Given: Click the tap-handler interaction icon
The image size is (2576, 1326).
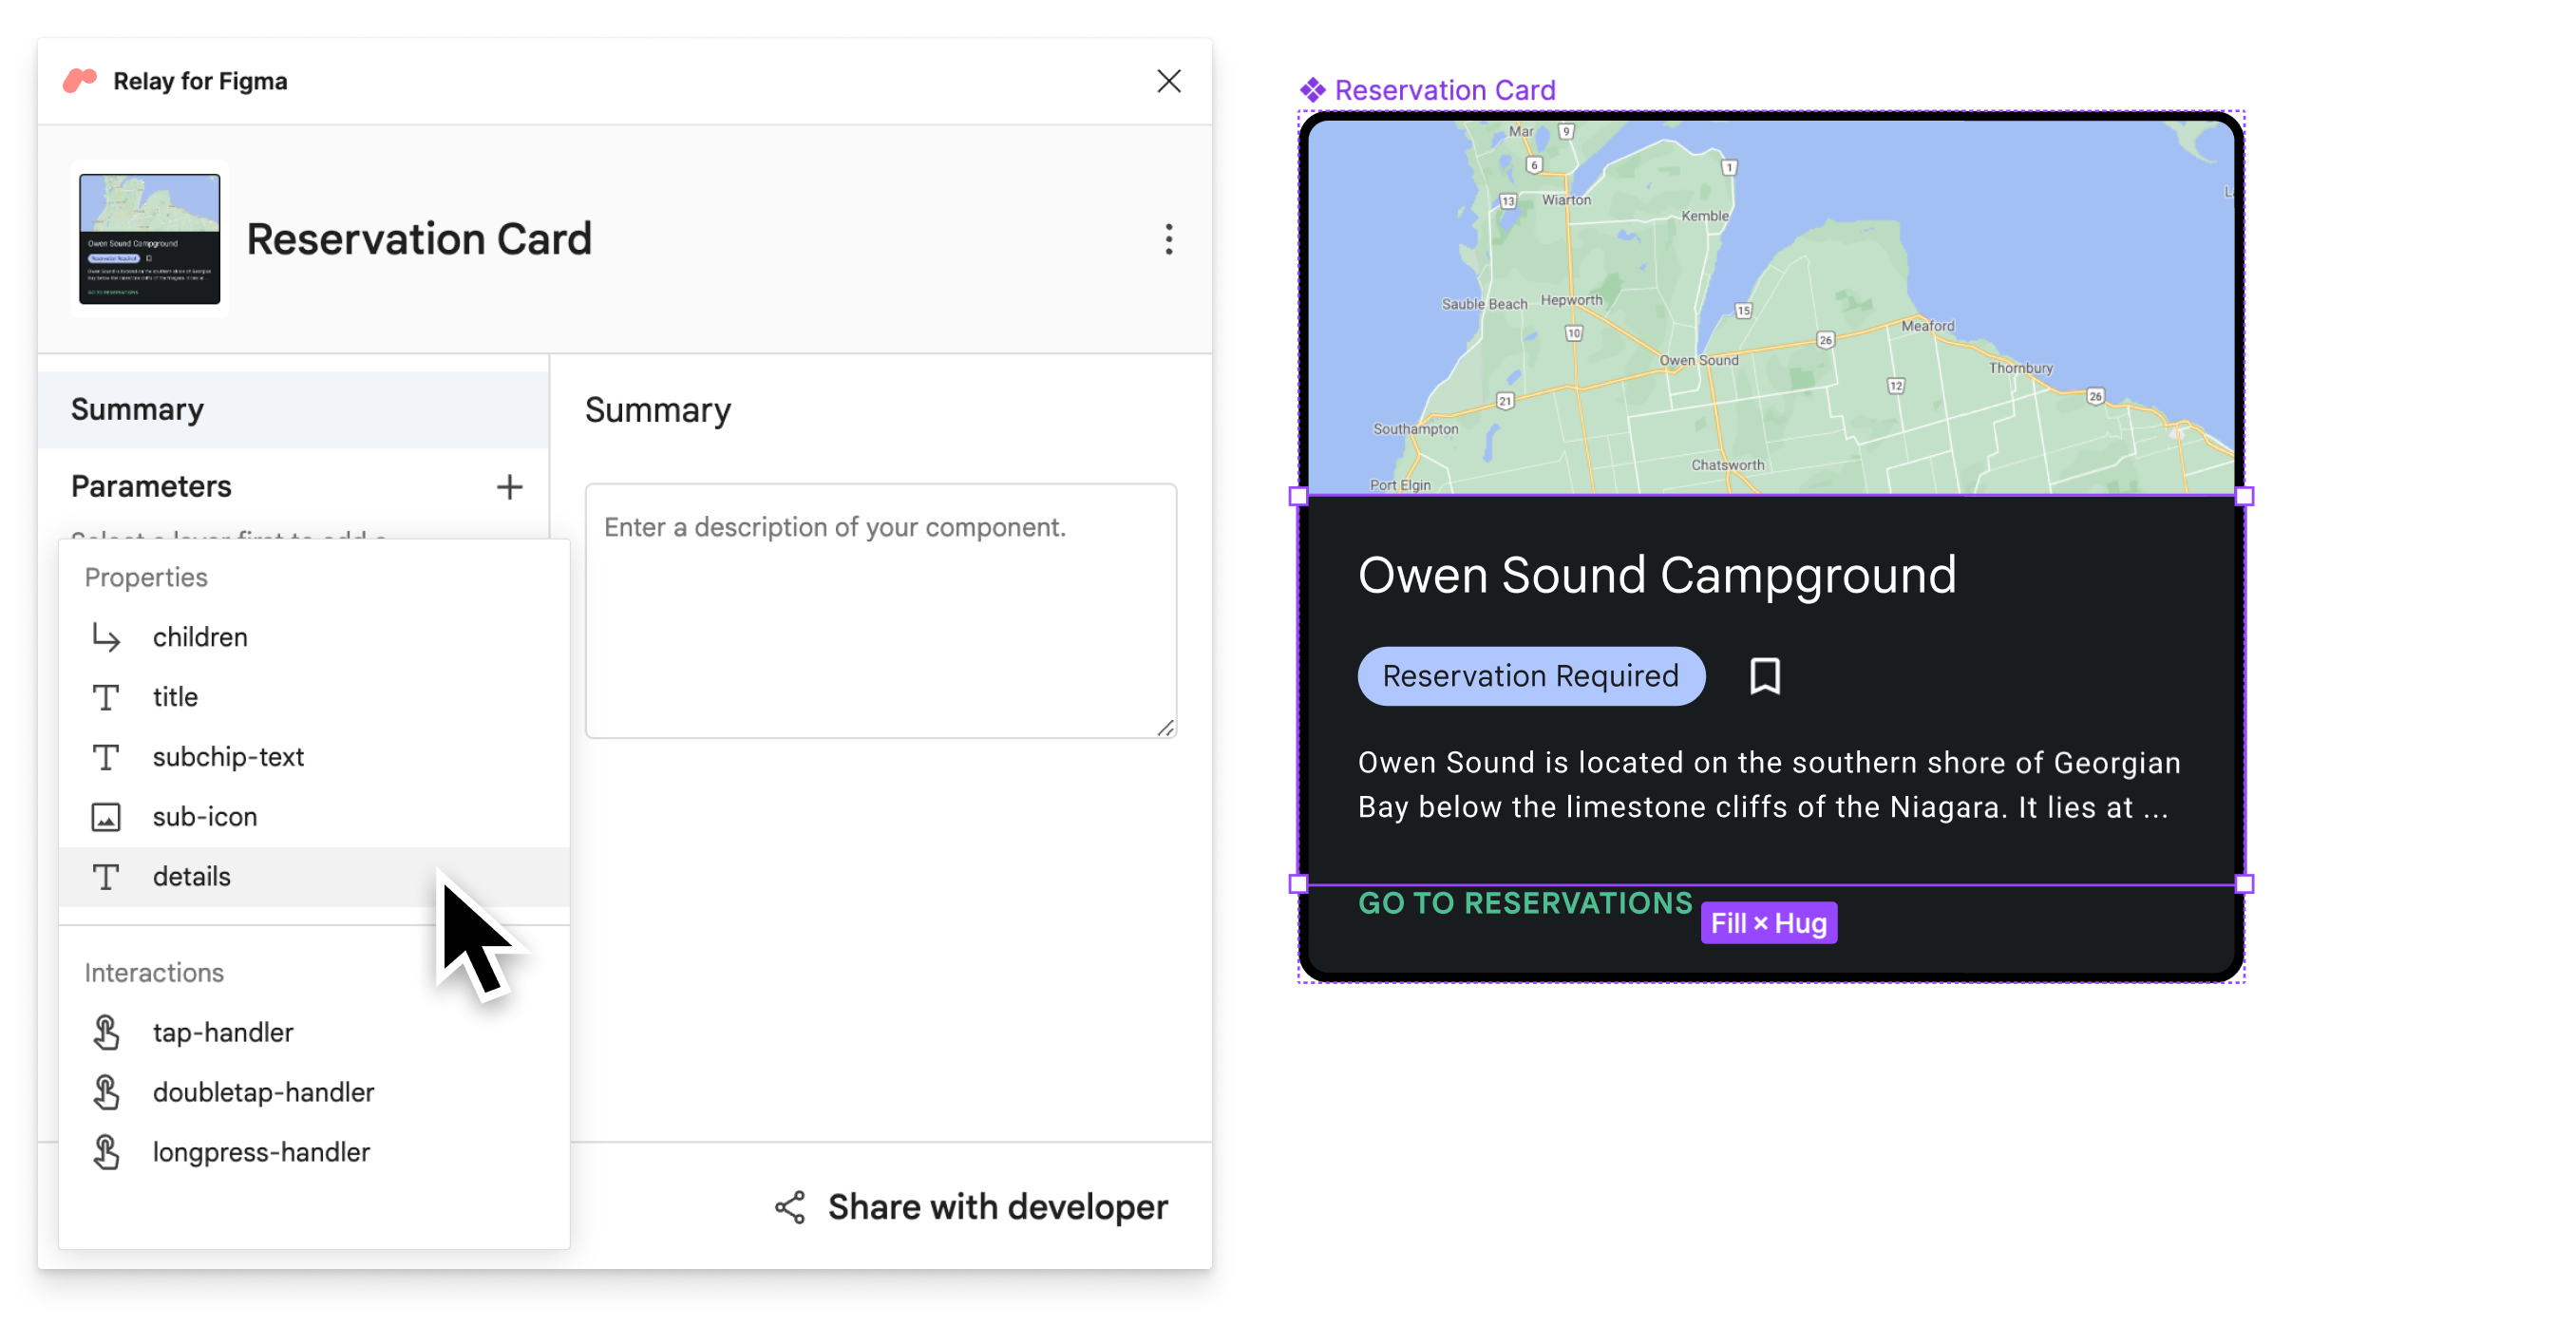Looking at the screenshot, I should point(106,1032).
